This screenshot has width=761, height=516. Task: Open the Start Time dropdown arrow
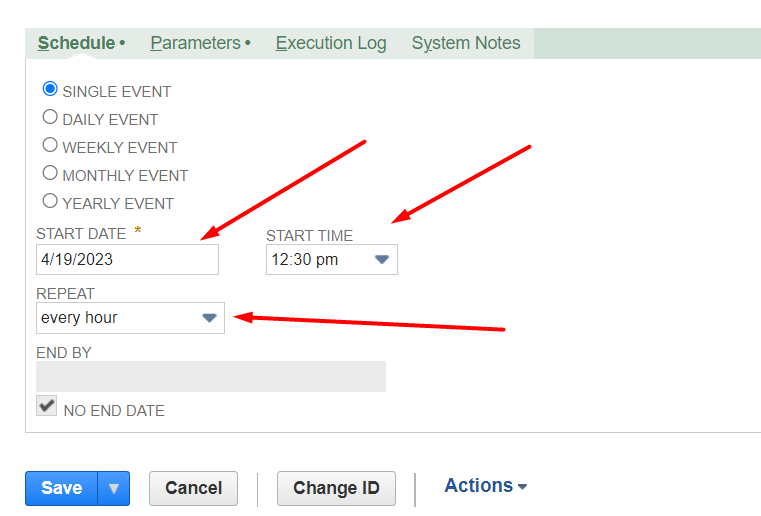pyautogui.click(x=382, y=260)
